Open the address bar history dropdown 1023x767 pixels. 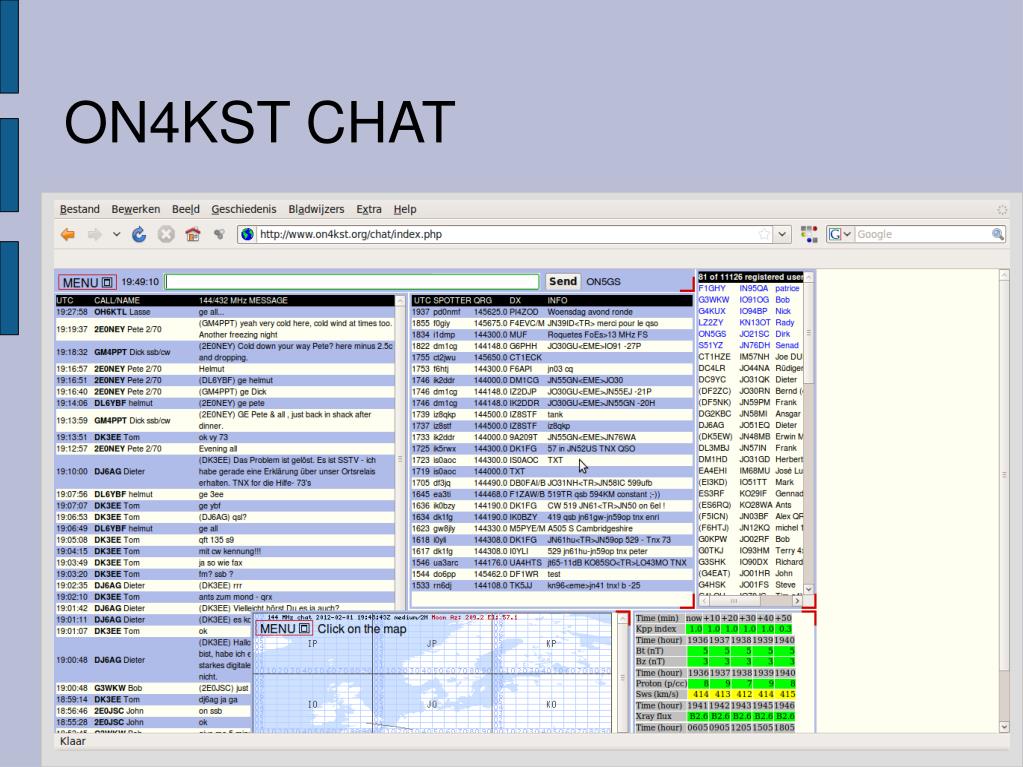[782, 234]
